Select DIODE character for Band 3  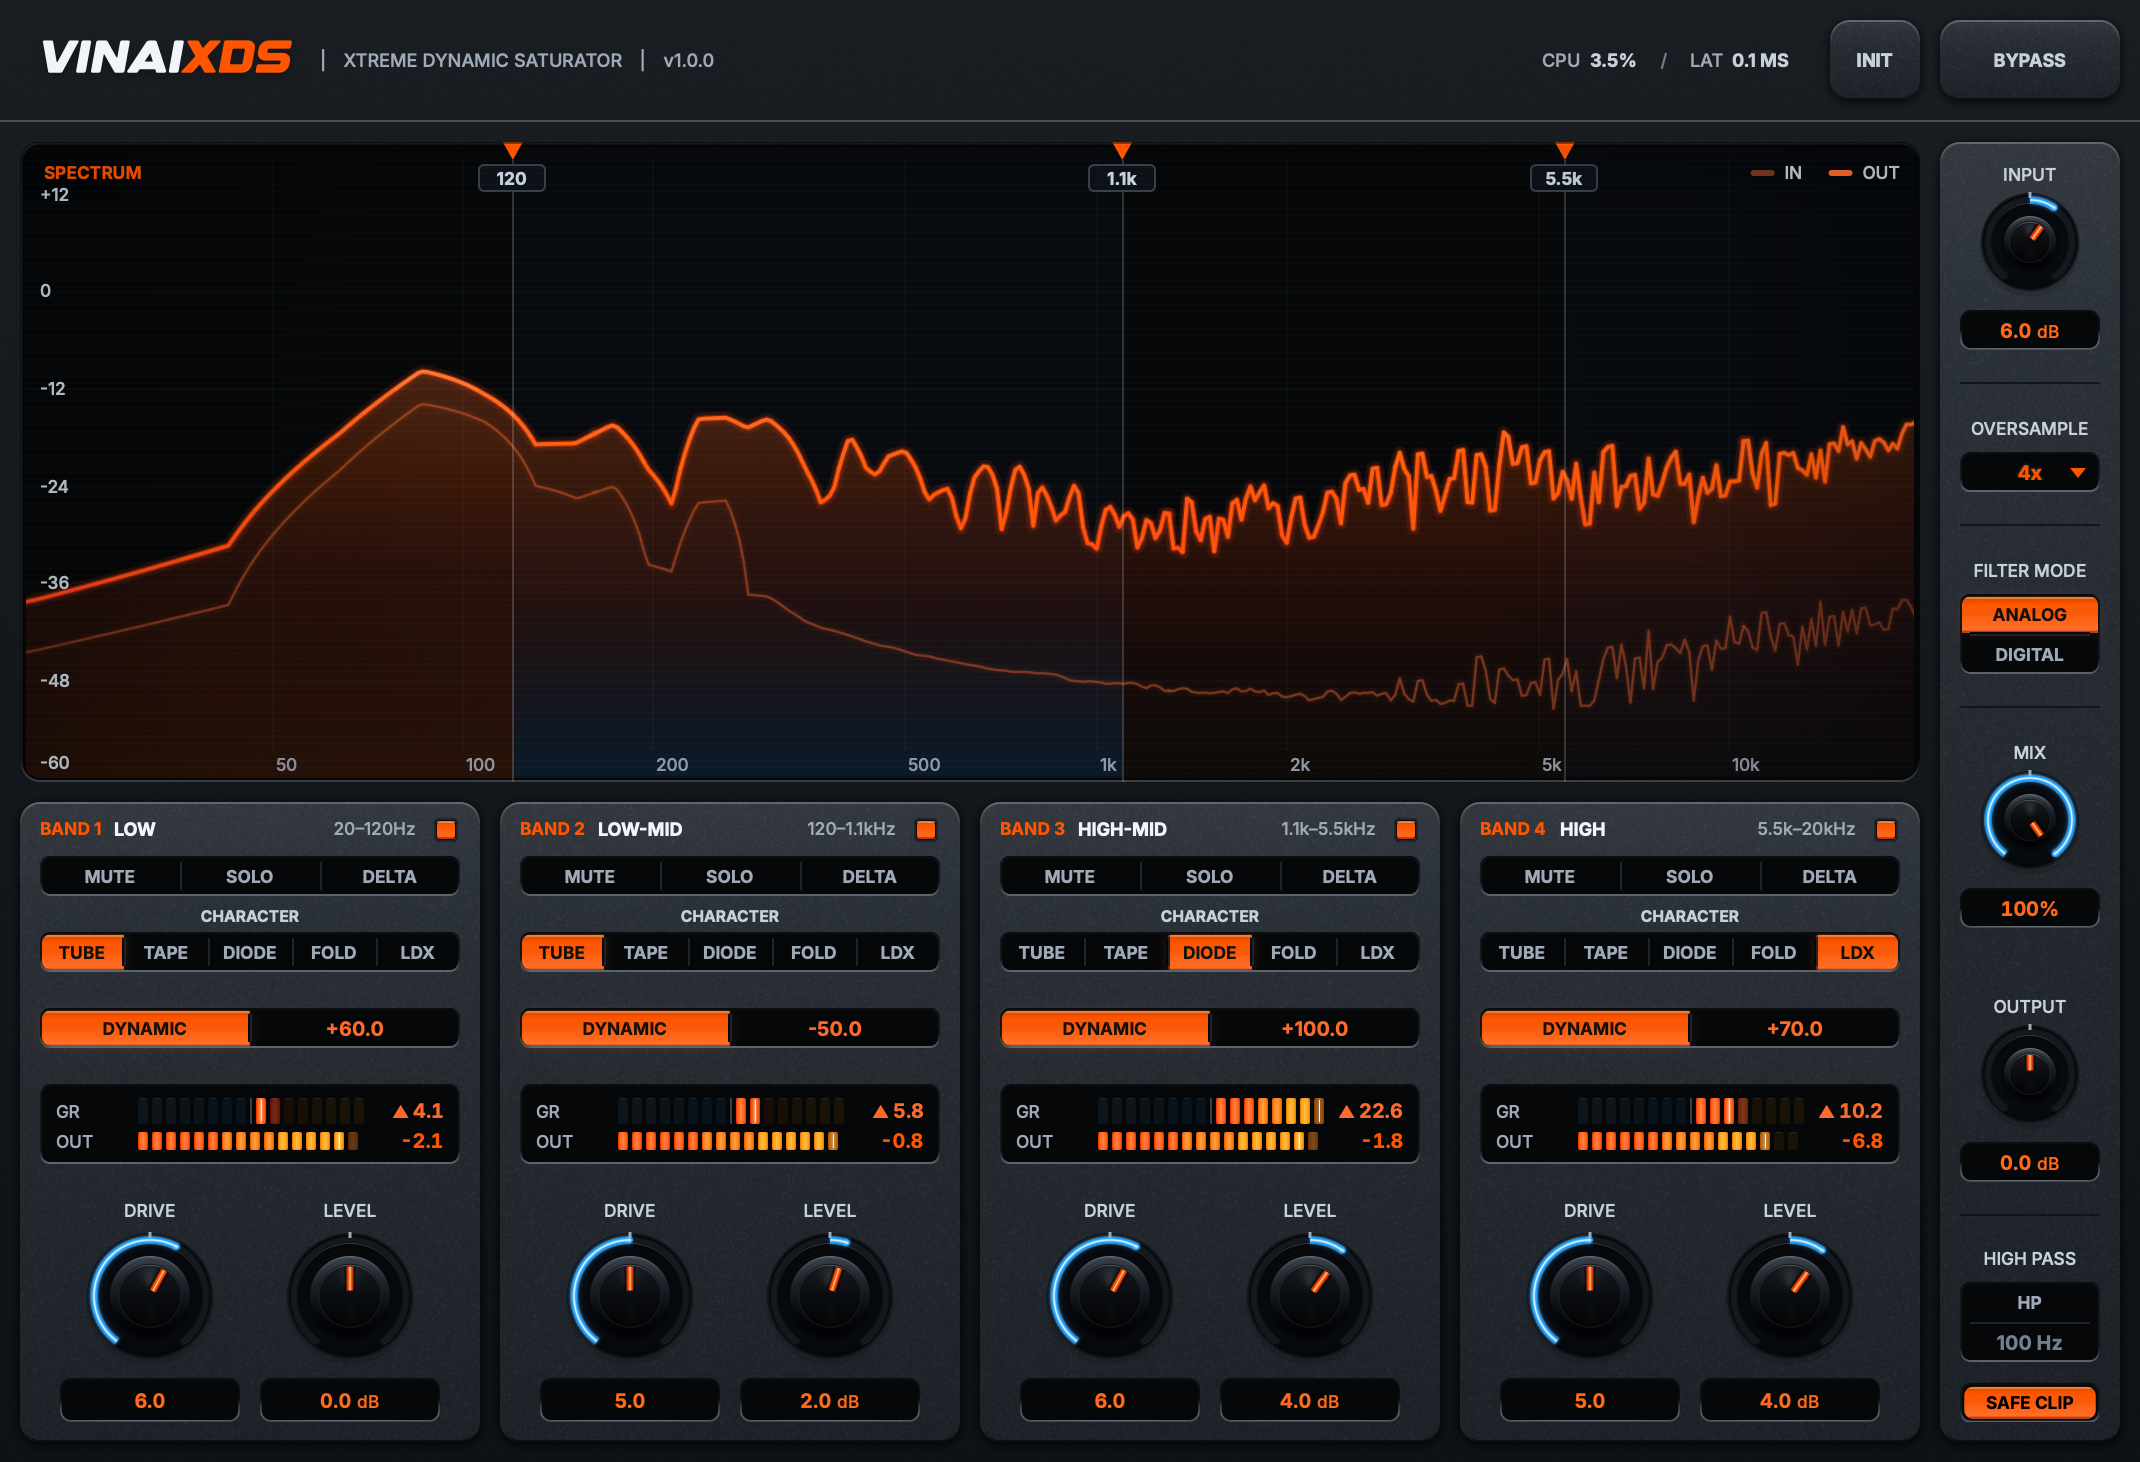1210,952
